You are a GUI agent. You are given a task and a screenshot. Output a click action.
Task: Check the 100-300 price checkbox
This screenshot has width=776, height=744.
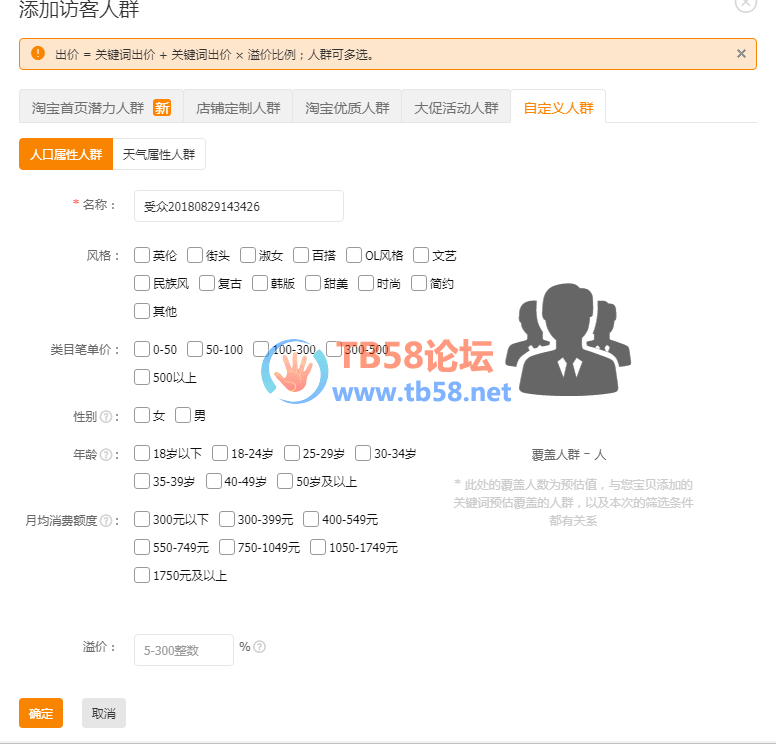point(261,349)
